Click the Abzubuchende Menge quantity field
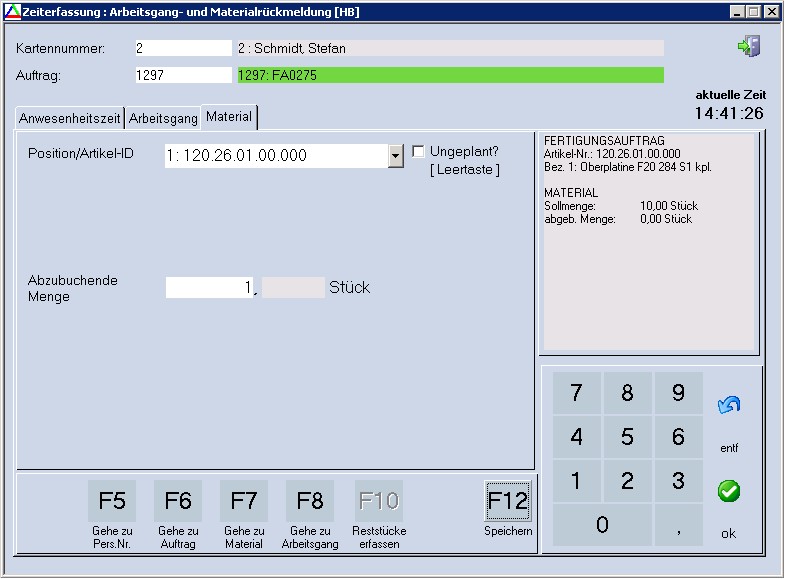 click(211, 288)
